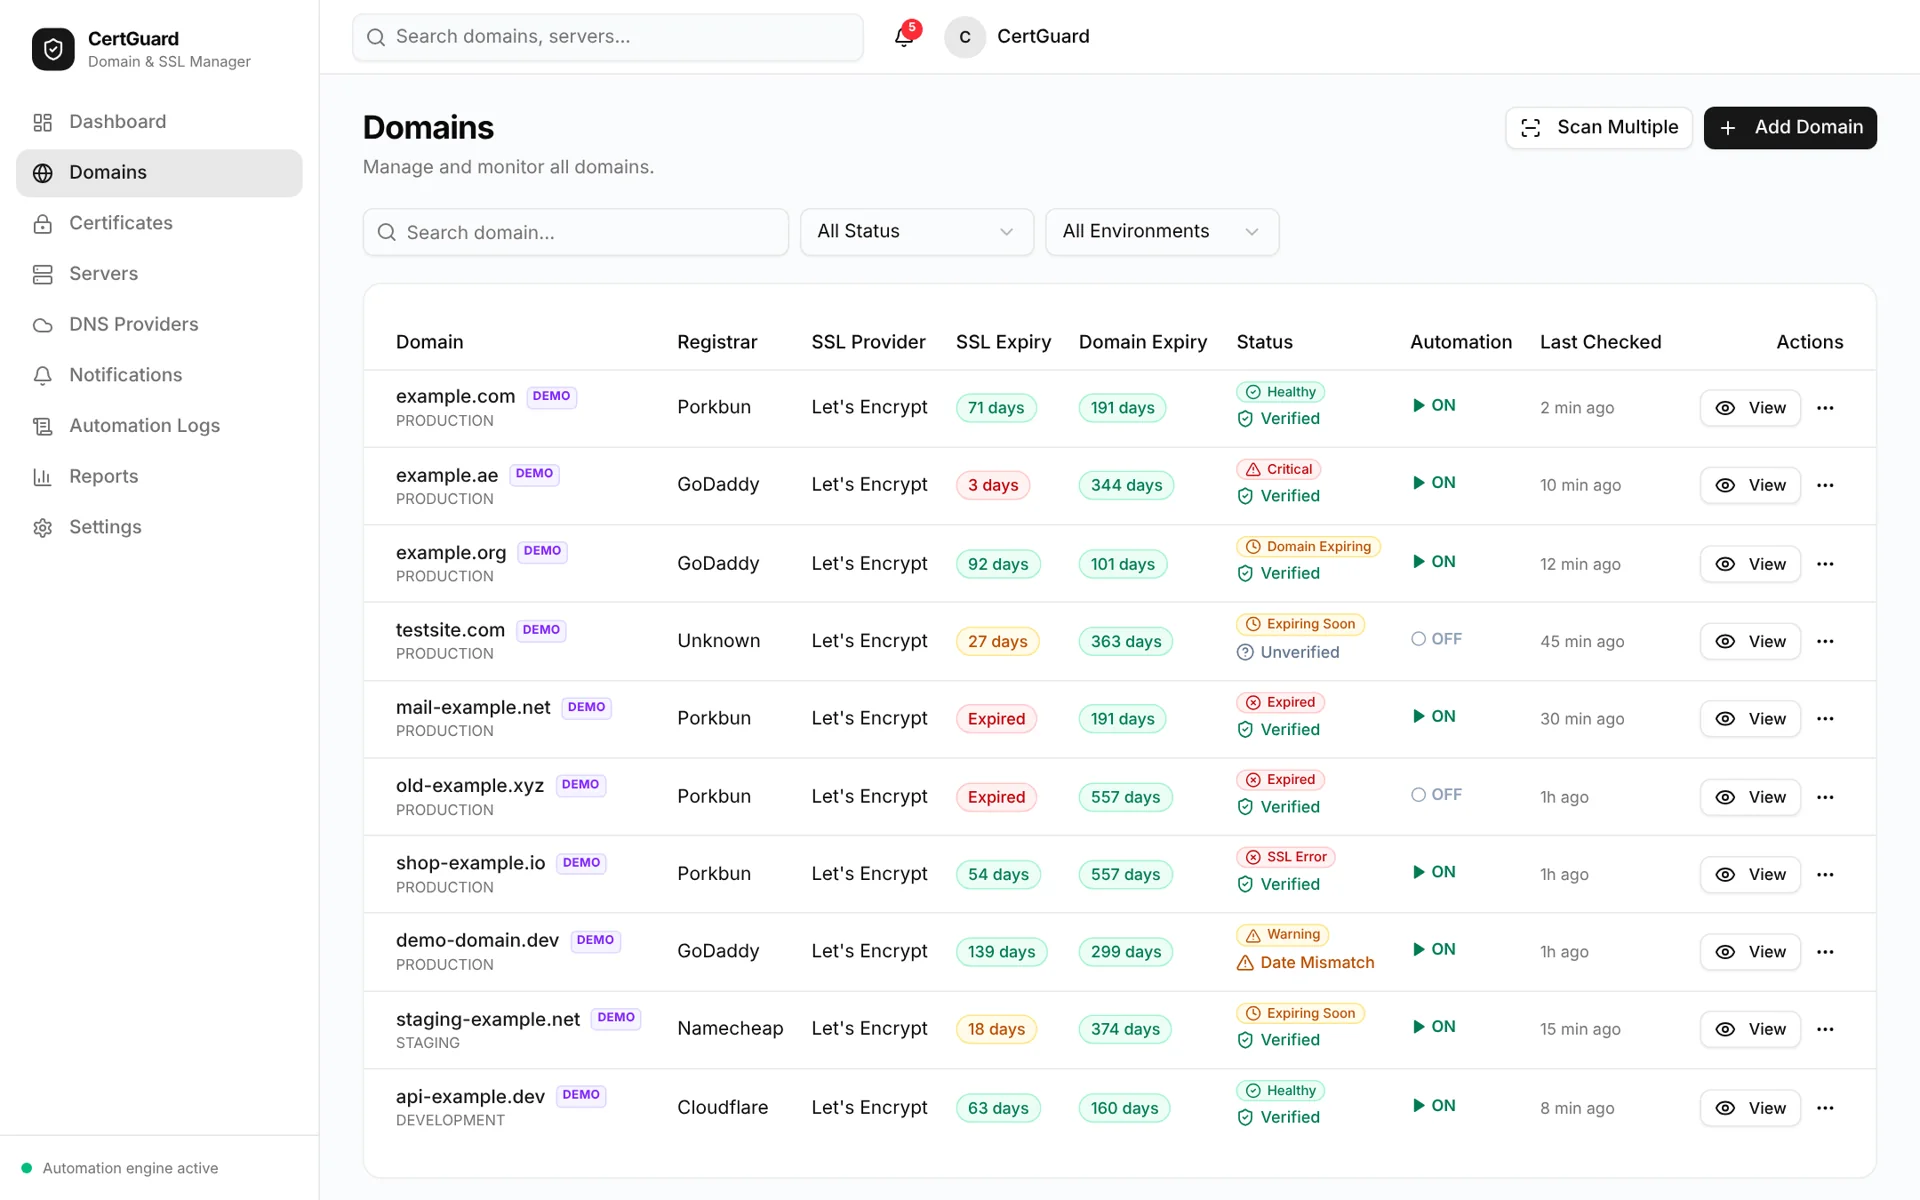
Task: Open more actions for api-example.dev
Action: [1825, 1108]
